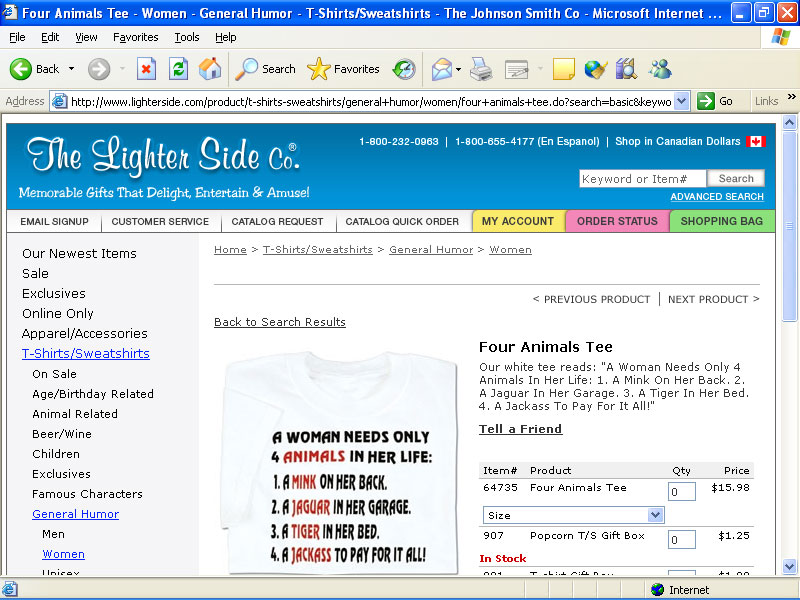Click the Print icon
The image size is (800, 600).
[x=481, y=69]
